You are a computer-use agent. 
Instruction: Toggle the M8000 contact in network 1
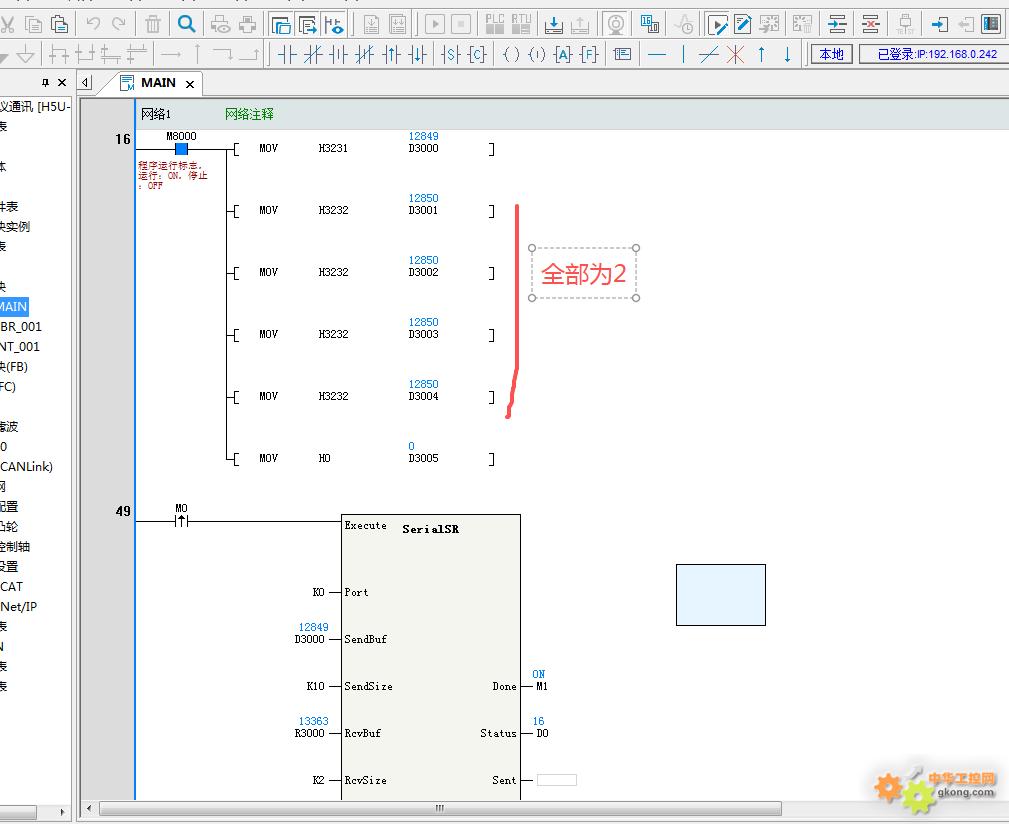point(181,149)
